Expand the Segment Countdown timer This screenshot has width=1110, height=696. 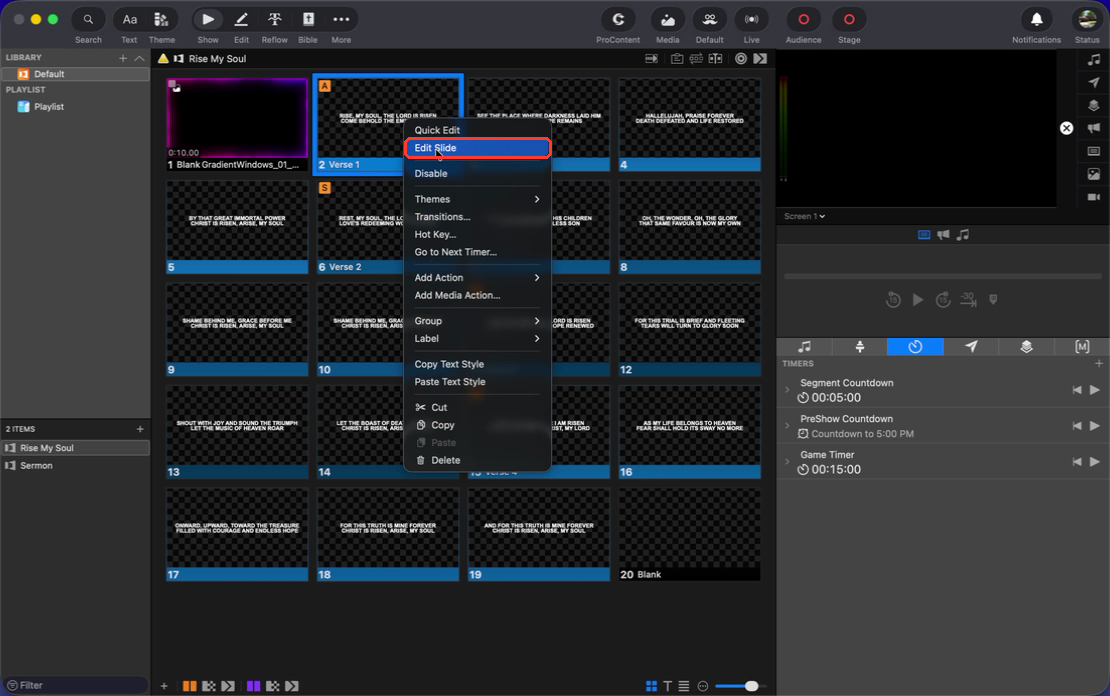pos(786,390)
